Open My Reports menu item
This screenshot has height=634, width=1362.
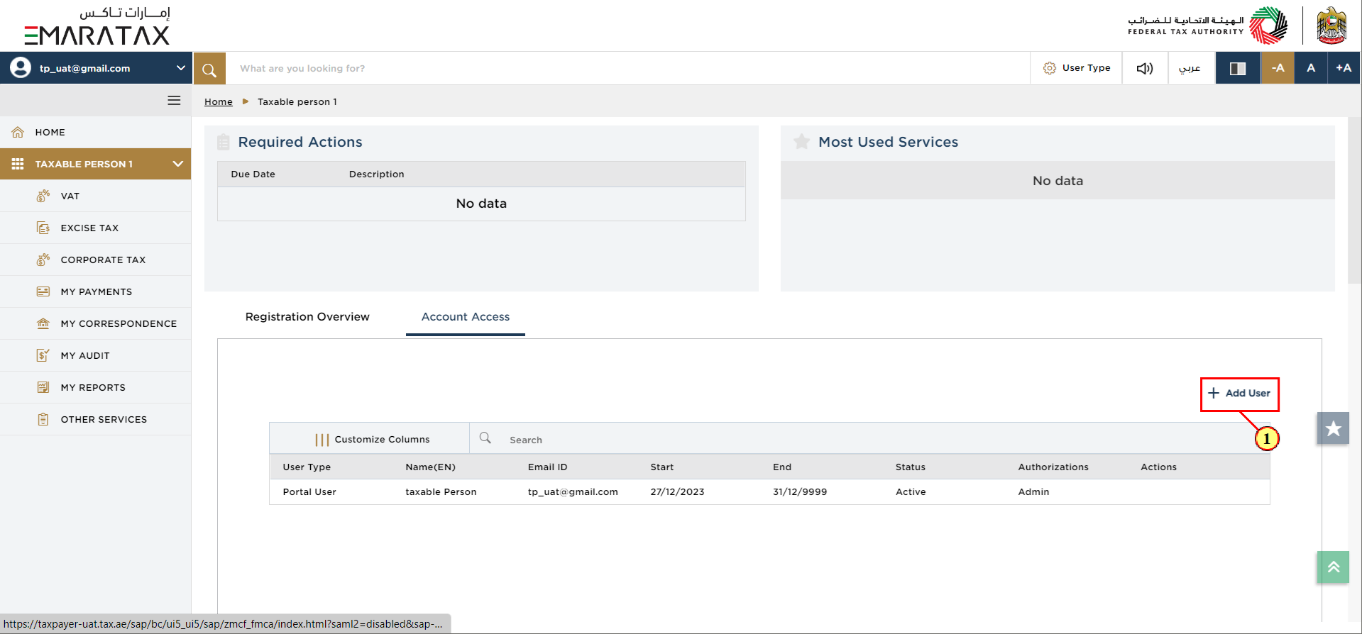click(95, 387)
